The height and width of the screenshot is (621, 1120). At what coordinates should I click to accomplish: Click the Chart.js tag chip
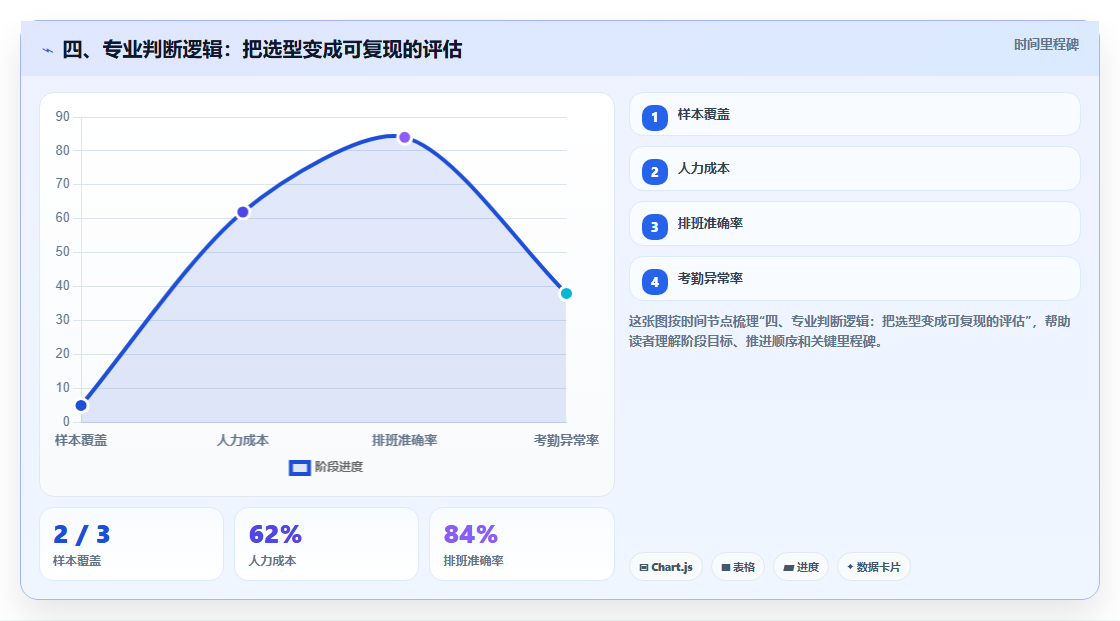point(666,567)
